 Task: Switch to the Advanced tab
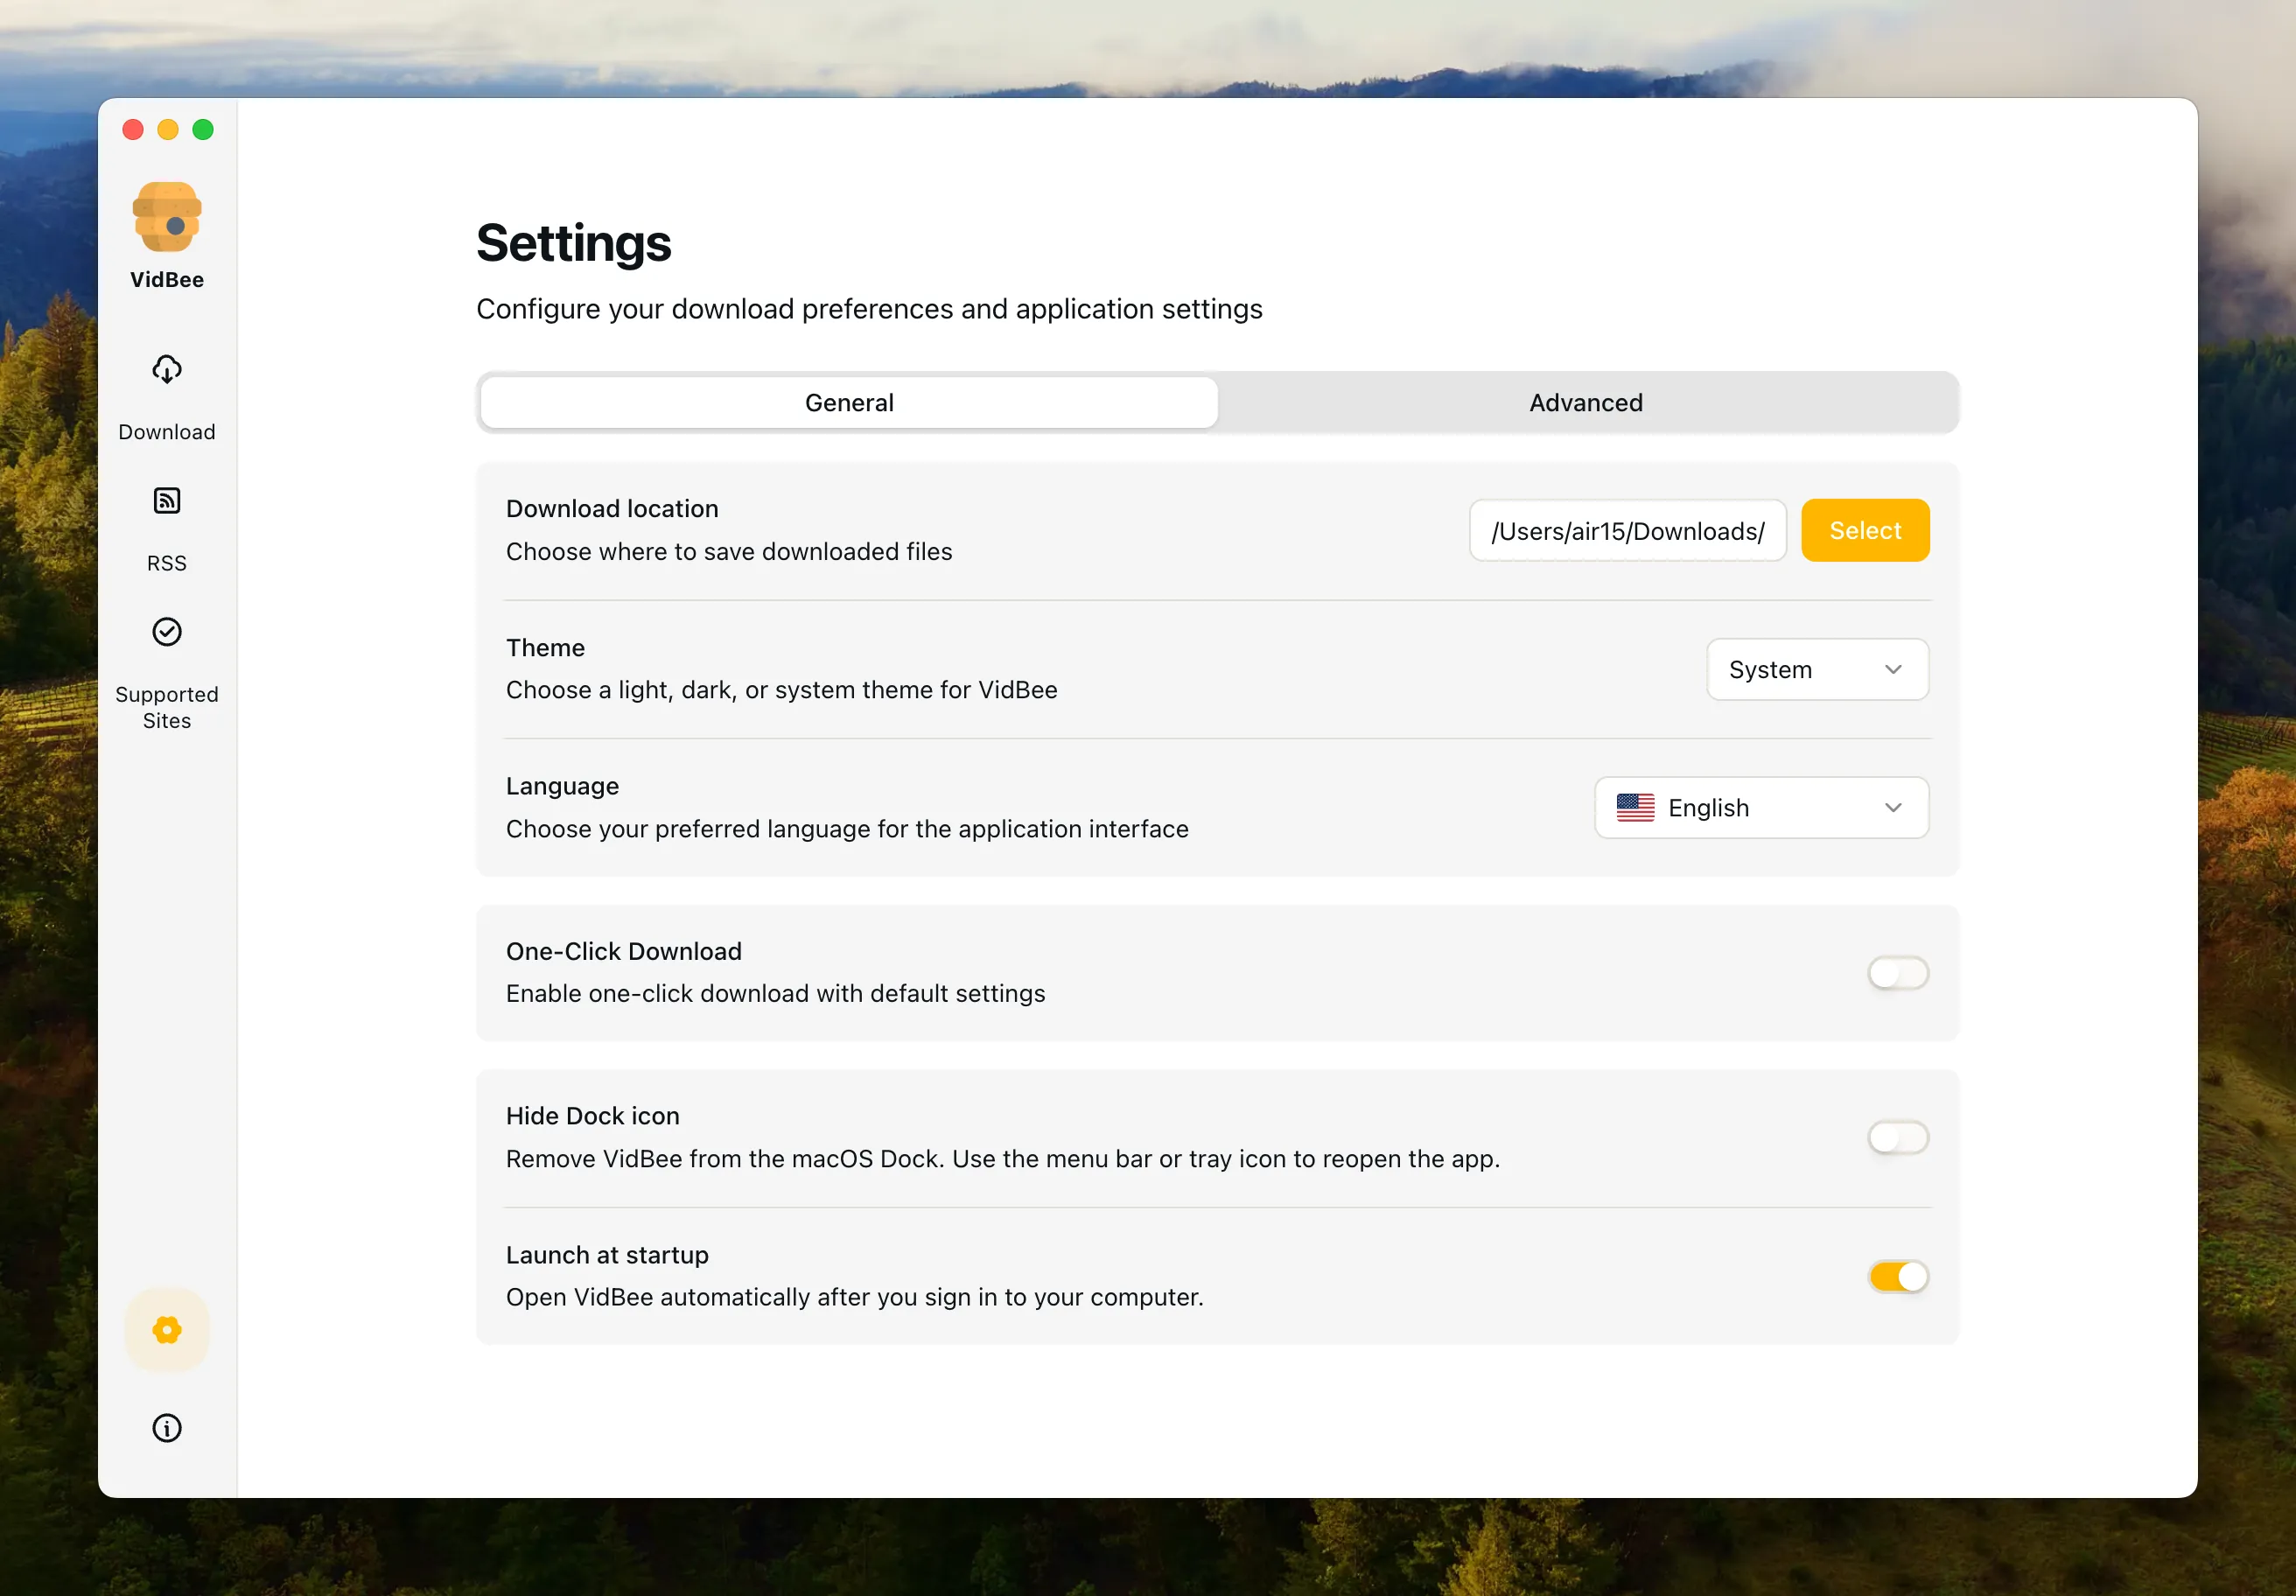pos(1585,402)
